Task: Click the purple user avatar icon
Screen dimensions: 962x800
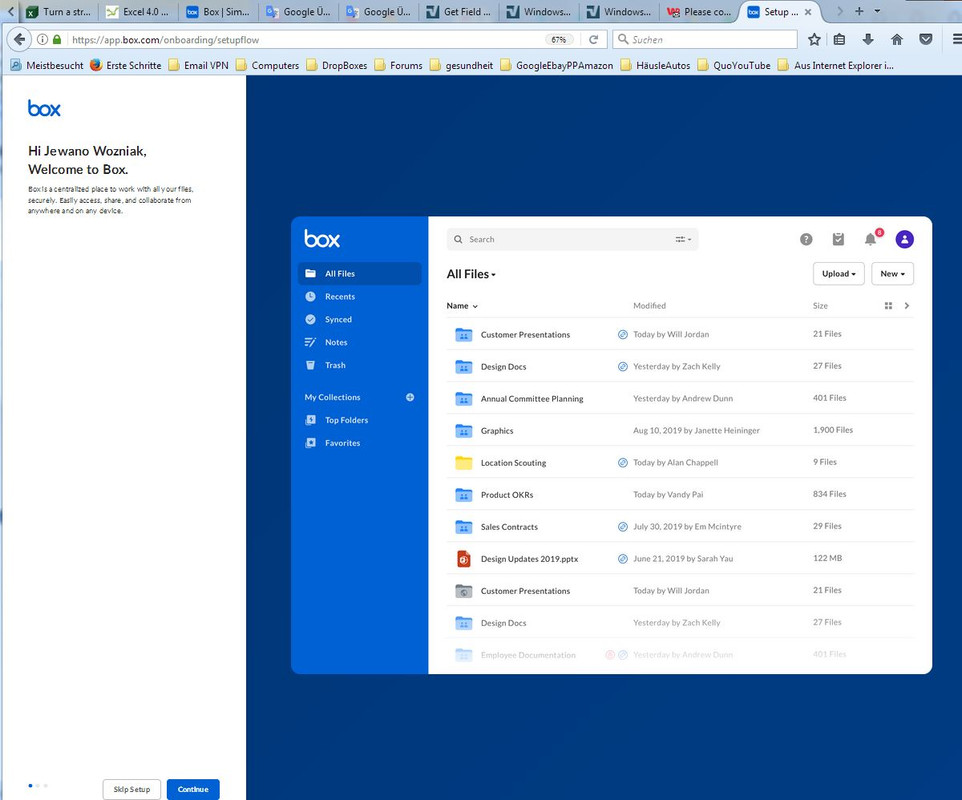Action: coord(904,239)
